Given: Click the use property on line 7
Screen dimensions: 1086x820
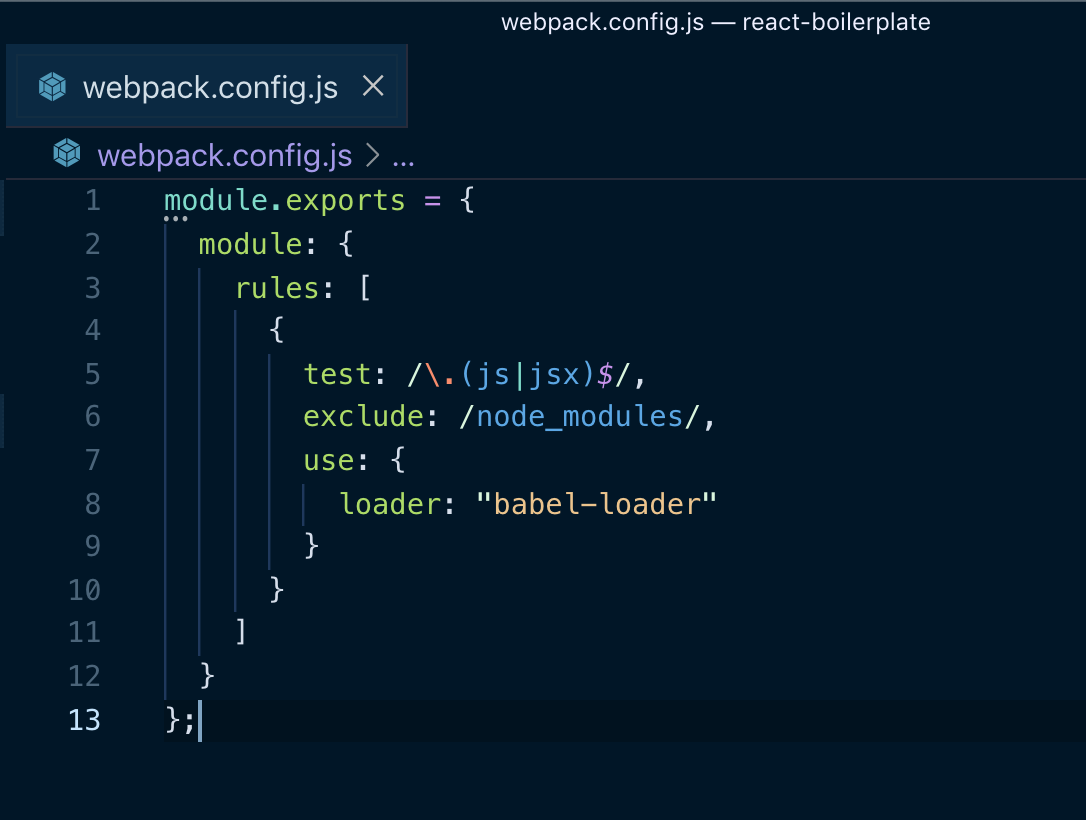Looking at the screenshot, I should click(323, 459).
